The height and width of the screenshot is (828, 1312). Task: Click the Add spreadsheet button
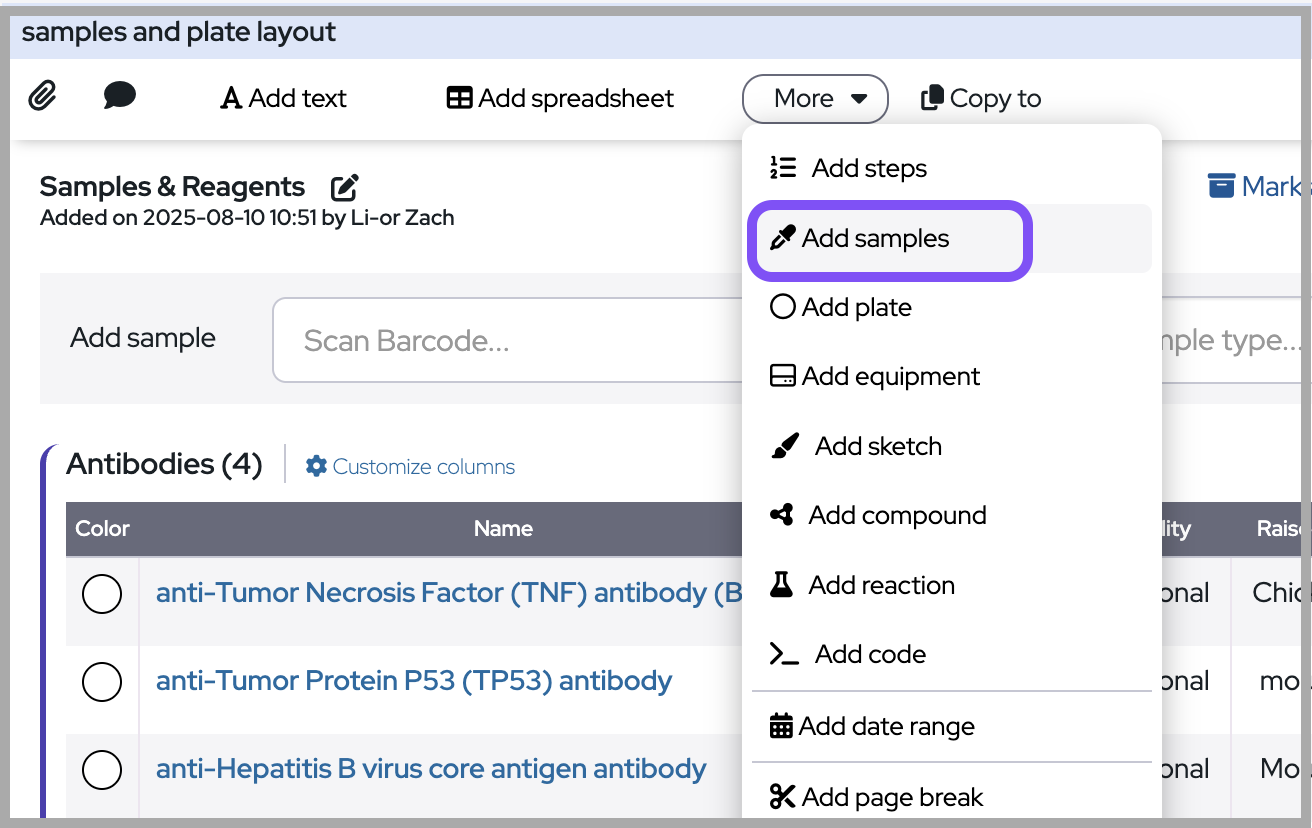coord(560,99)
